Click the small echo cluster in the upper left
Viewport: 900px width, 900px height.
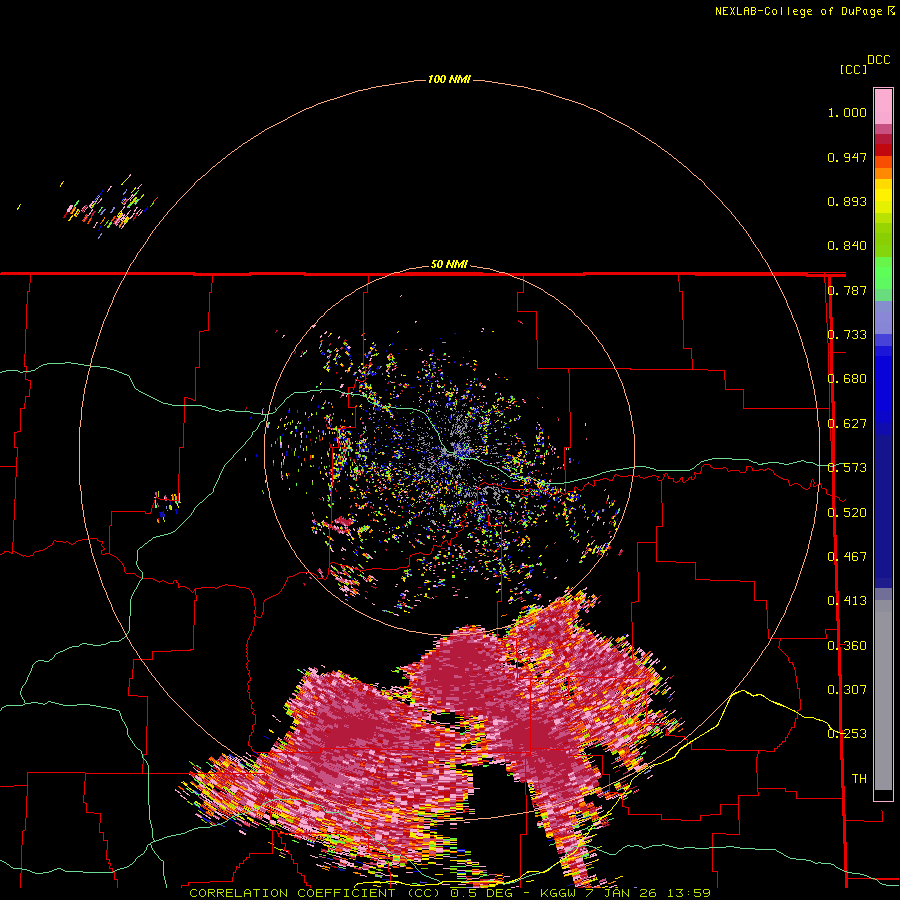(109, 207)
